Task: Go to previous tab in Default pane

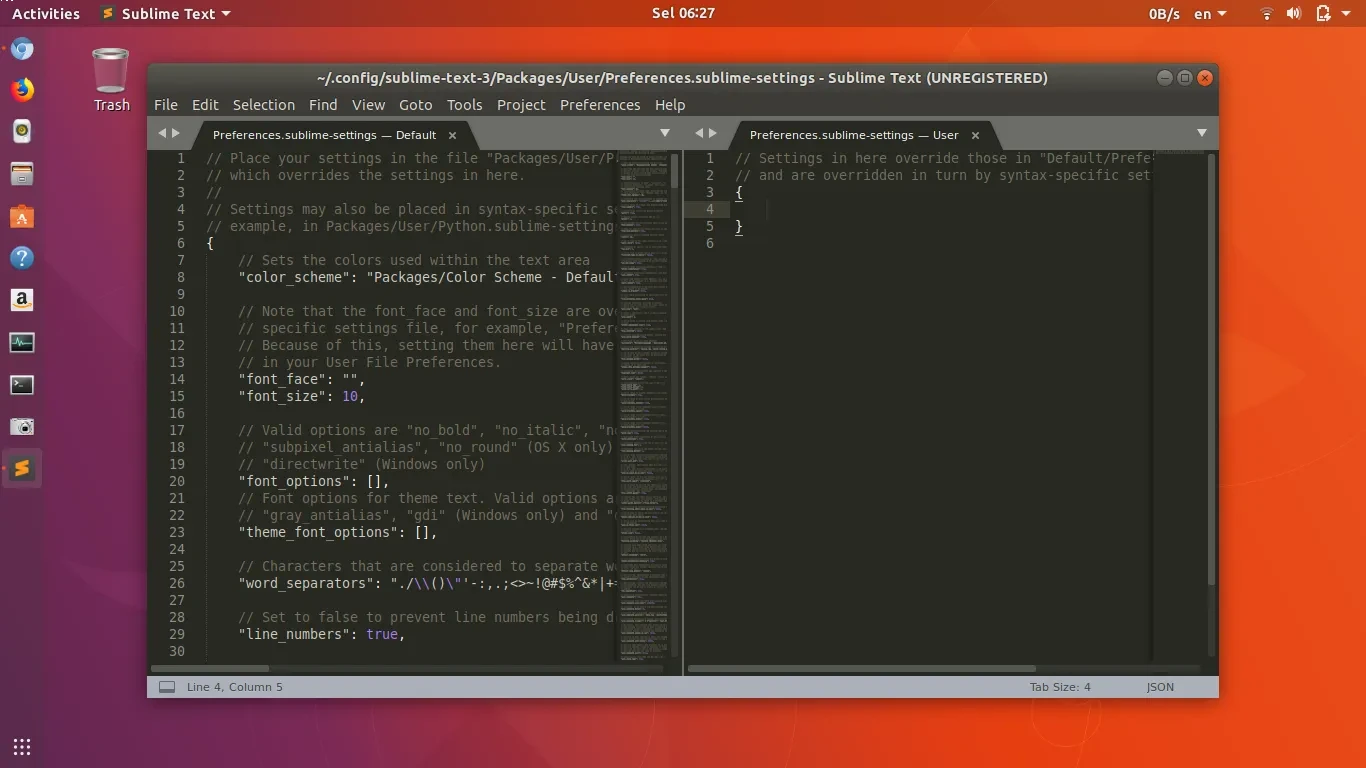Action: 162,133
